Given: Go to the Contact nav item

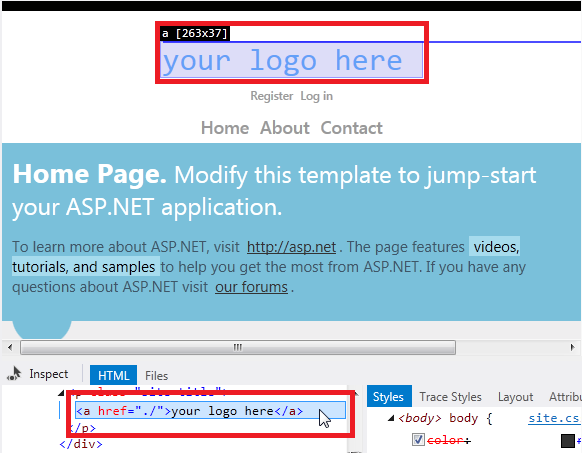Looking at the screenshot, I should pyautogui.click(x=352, y=128).
